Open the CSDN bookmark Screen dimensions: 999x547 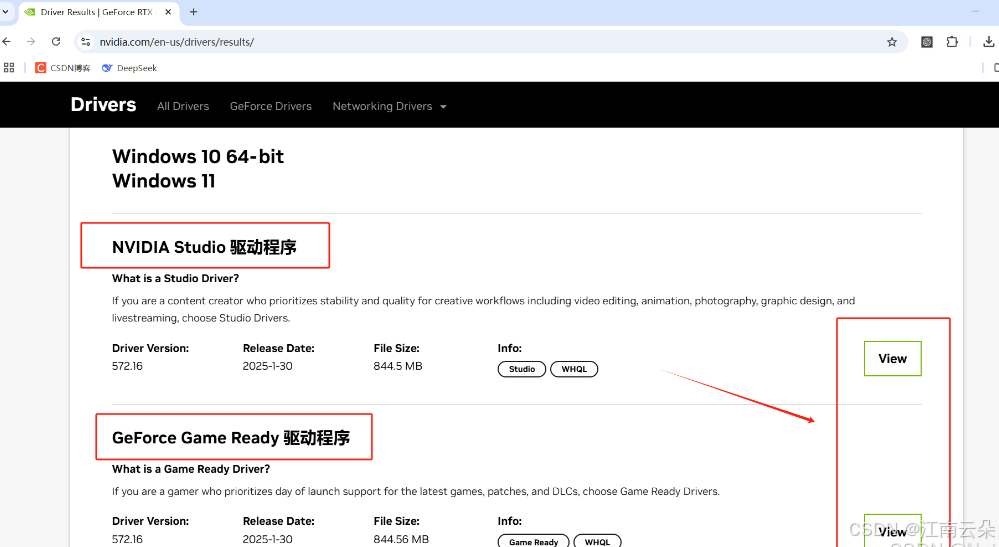63,67
